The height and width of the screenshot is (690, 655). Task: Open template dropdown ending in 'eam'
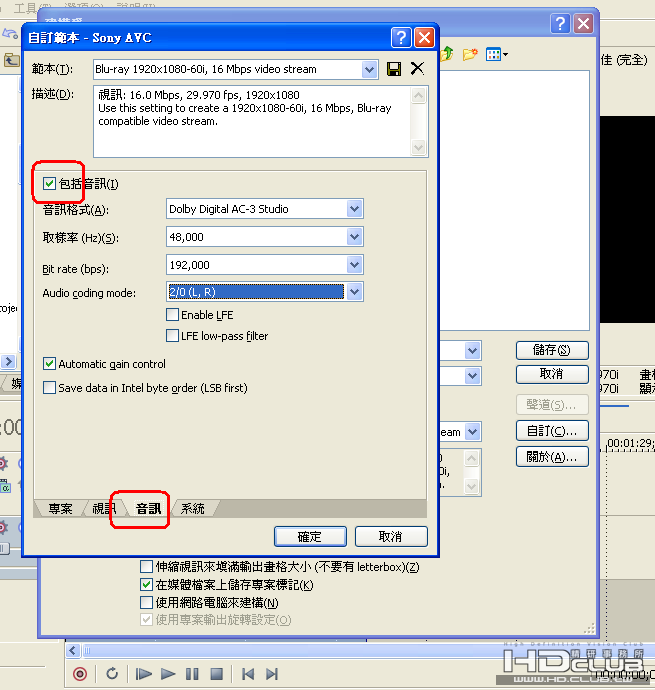pos(472,432)
